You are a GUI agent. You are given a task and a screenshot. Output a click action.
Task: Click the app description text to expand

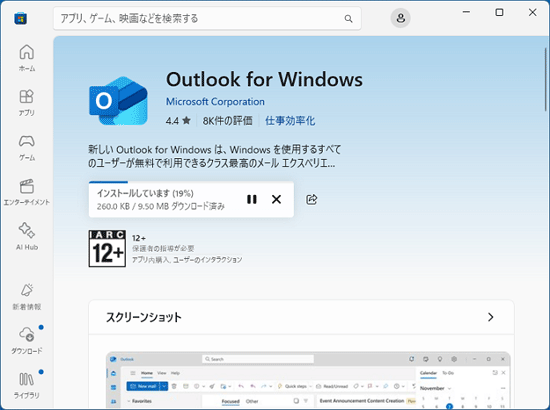coord(214,156)
